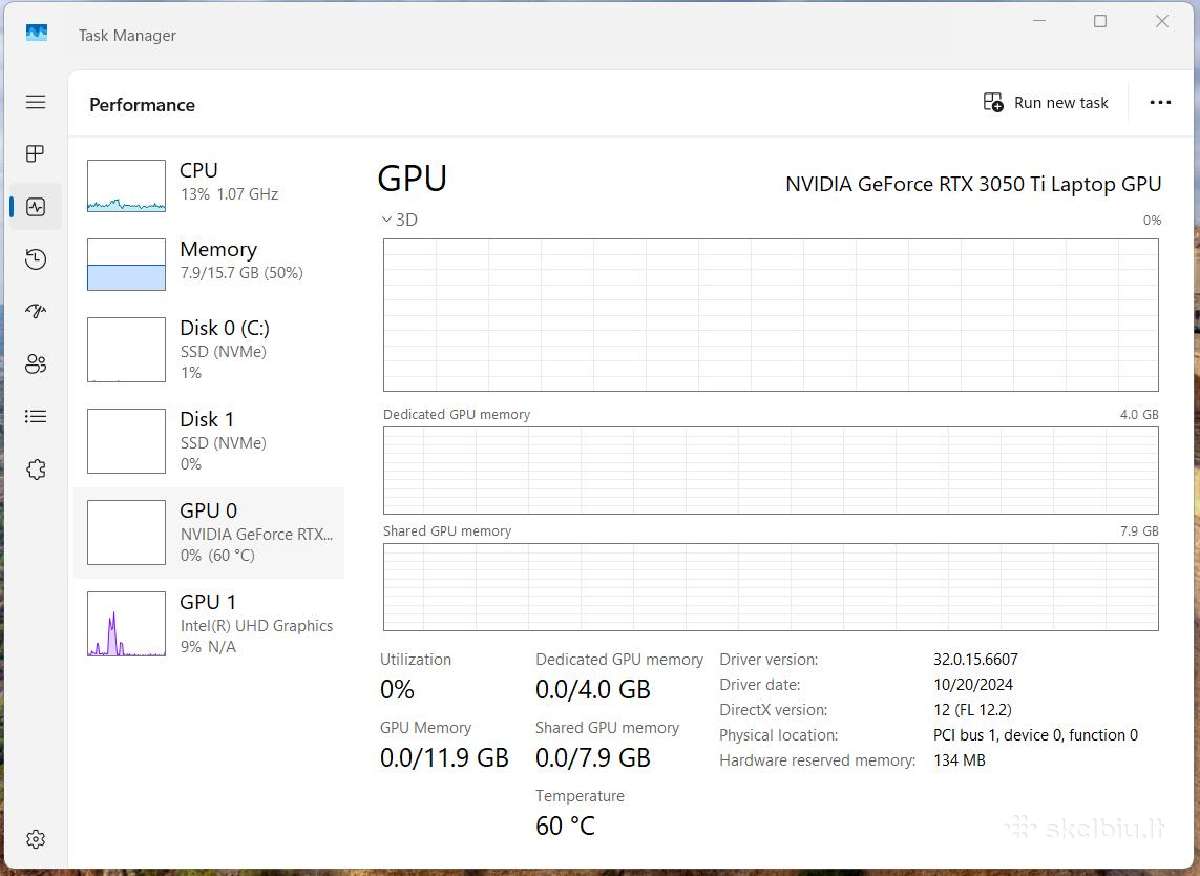This screenshot has width=1200, height=876.
Task: Click the Disk 1 activity thumbnail
Action: (126, 441)
